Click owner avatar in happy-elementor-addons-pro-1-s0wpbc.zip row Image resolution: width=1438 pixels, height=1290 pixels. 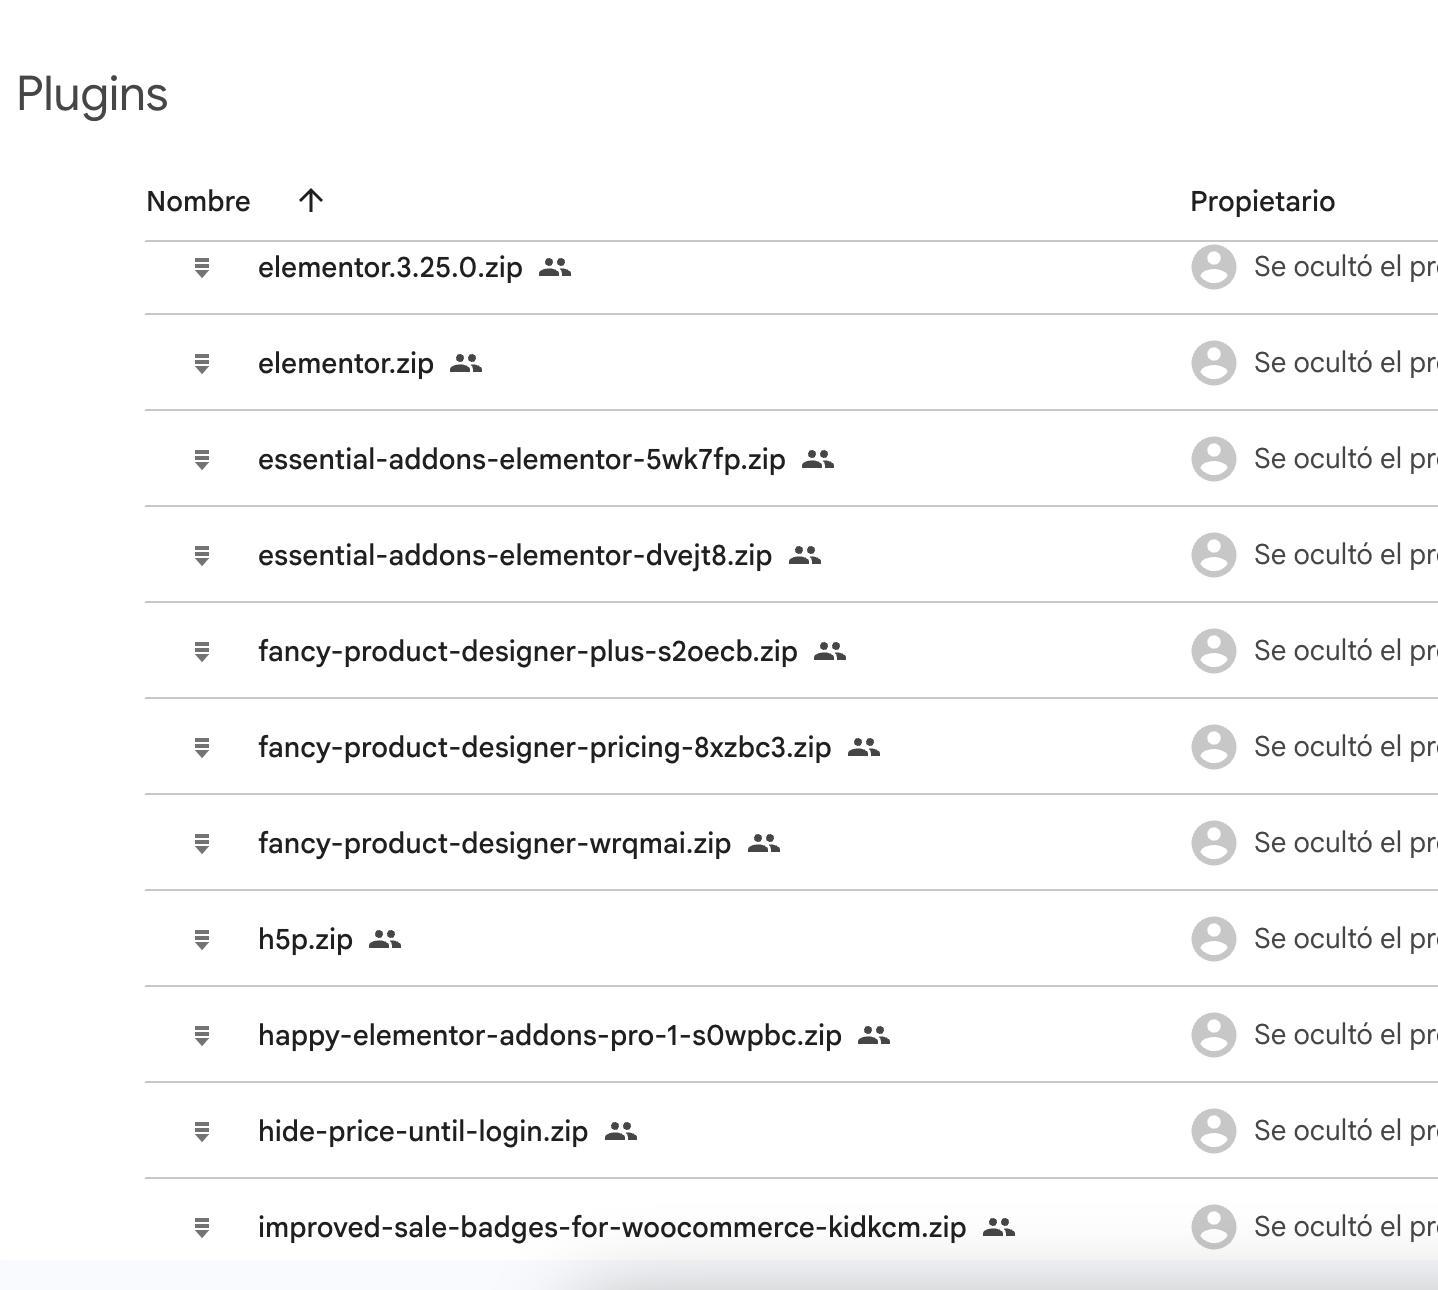(x=1214, y=1035)
